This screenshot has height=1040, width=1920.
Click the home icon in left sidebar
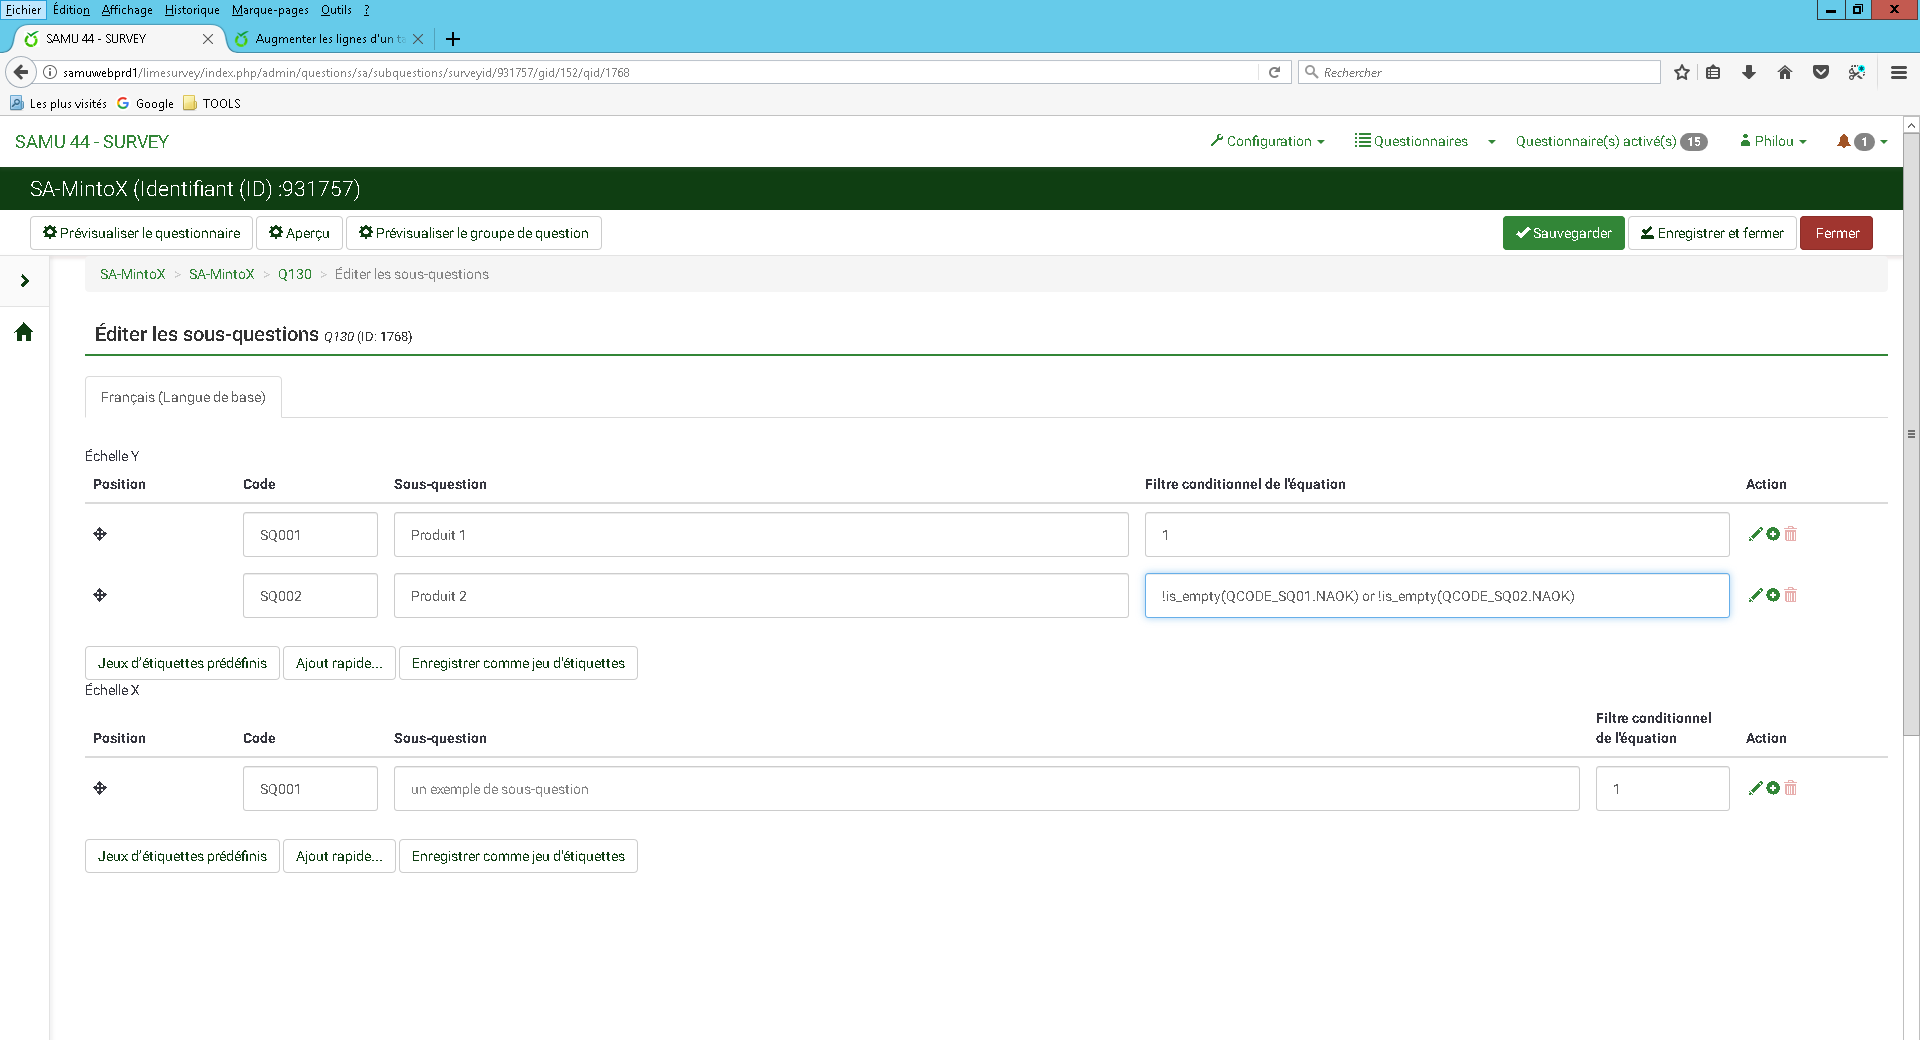pyautogui.click(x=24, y=332)
